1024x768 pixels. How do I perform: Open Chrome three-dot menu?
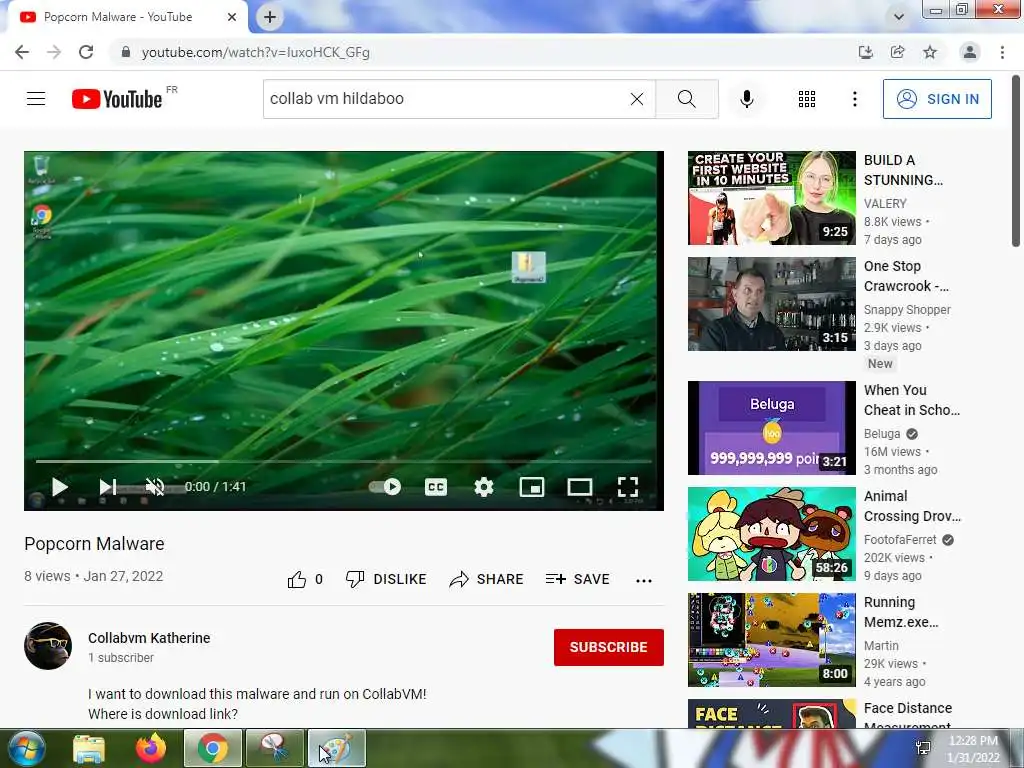(1002, 52)
